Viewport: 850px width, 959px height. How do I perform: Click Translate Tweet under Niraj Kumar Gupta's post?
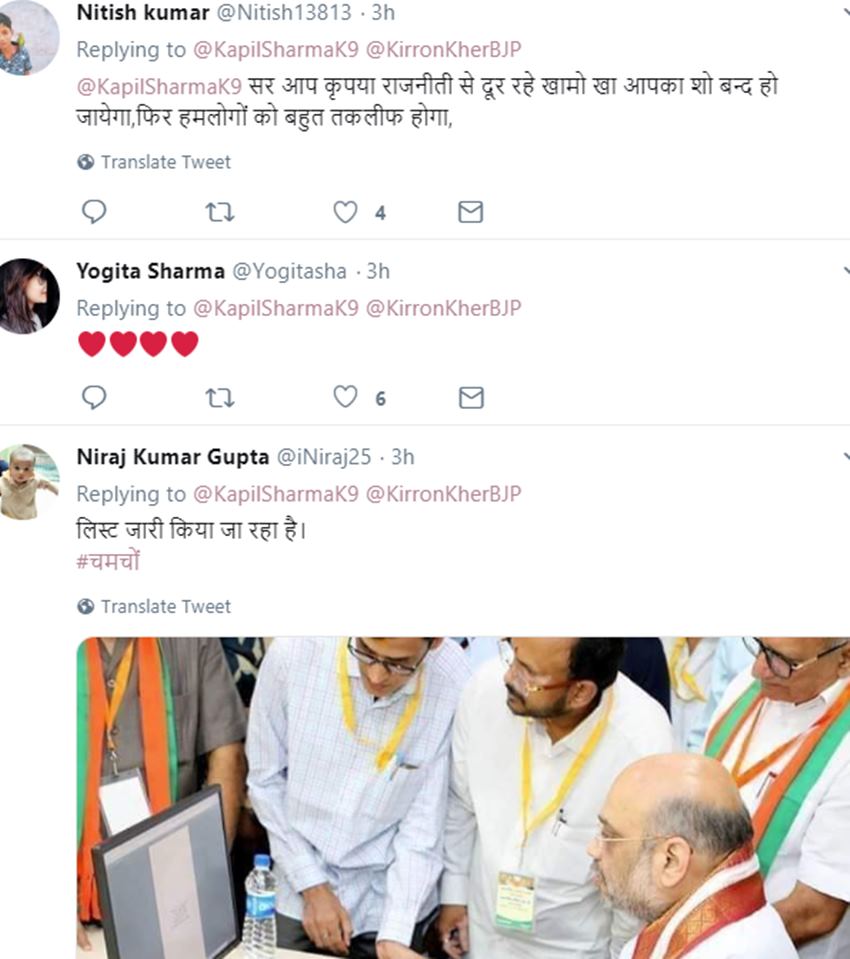coord(165,606)
